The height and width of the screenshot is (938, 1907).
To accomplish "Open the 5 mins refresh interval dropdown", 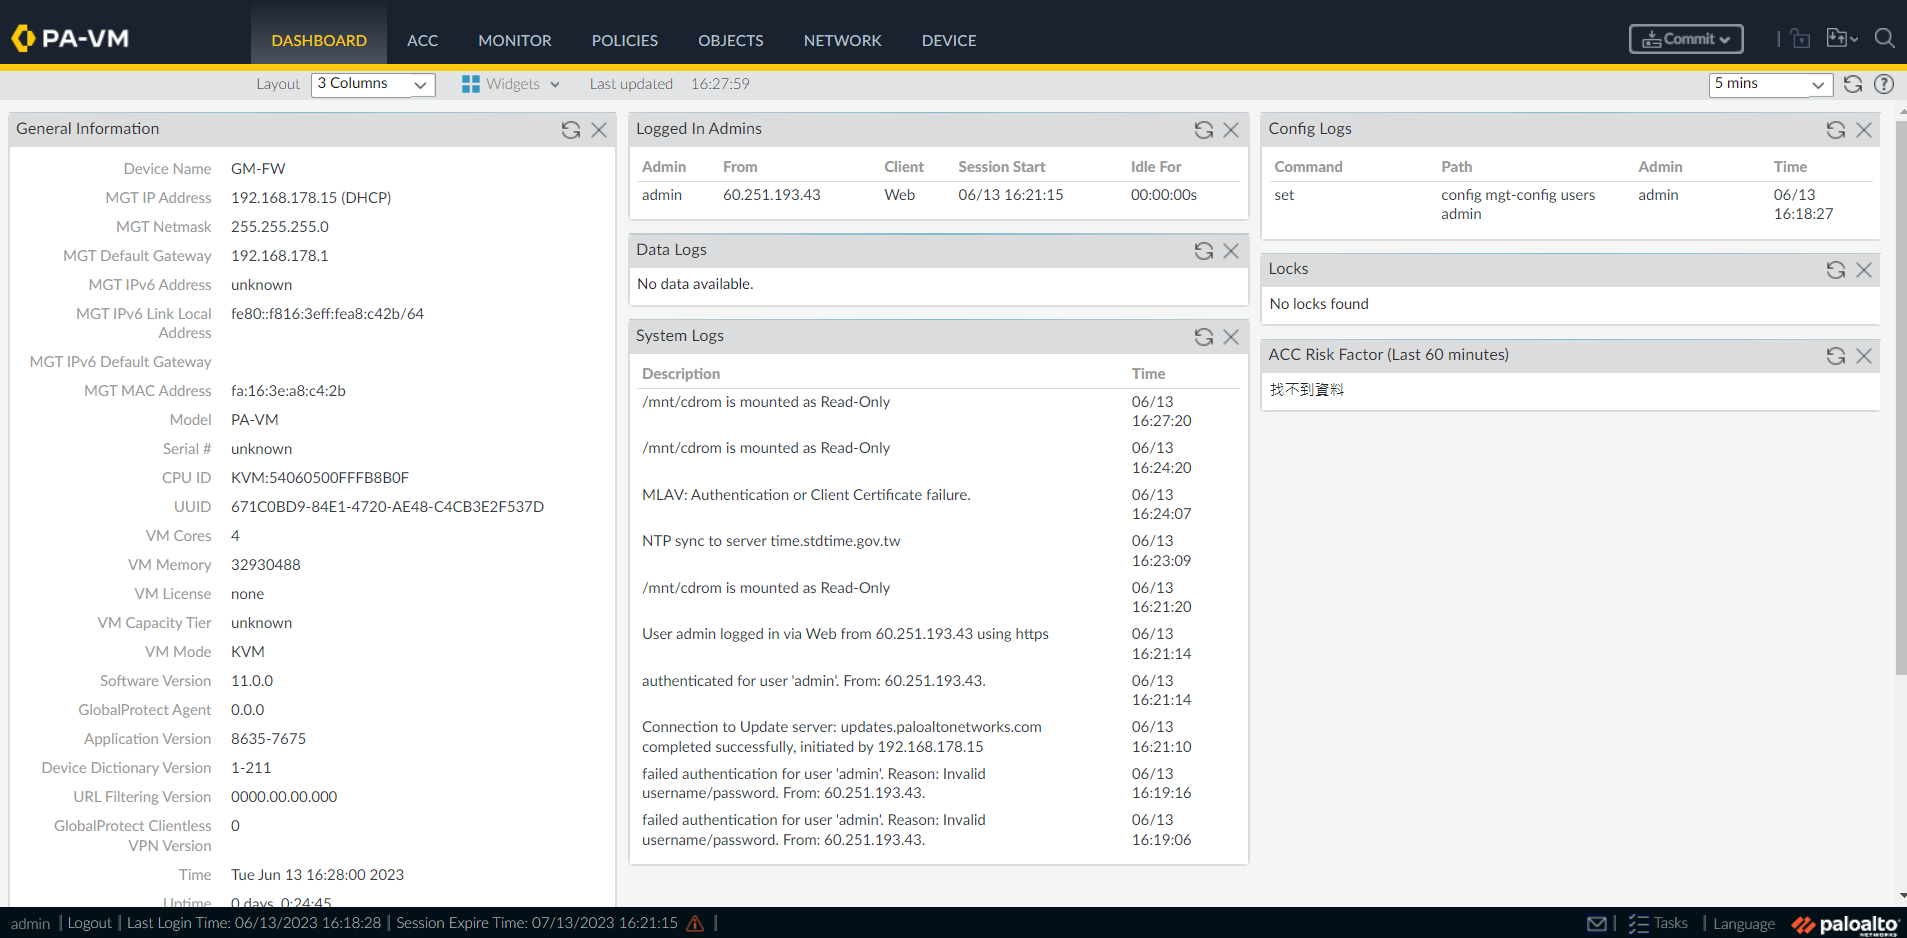I will pyautogui.click(x=1770, y=84).
